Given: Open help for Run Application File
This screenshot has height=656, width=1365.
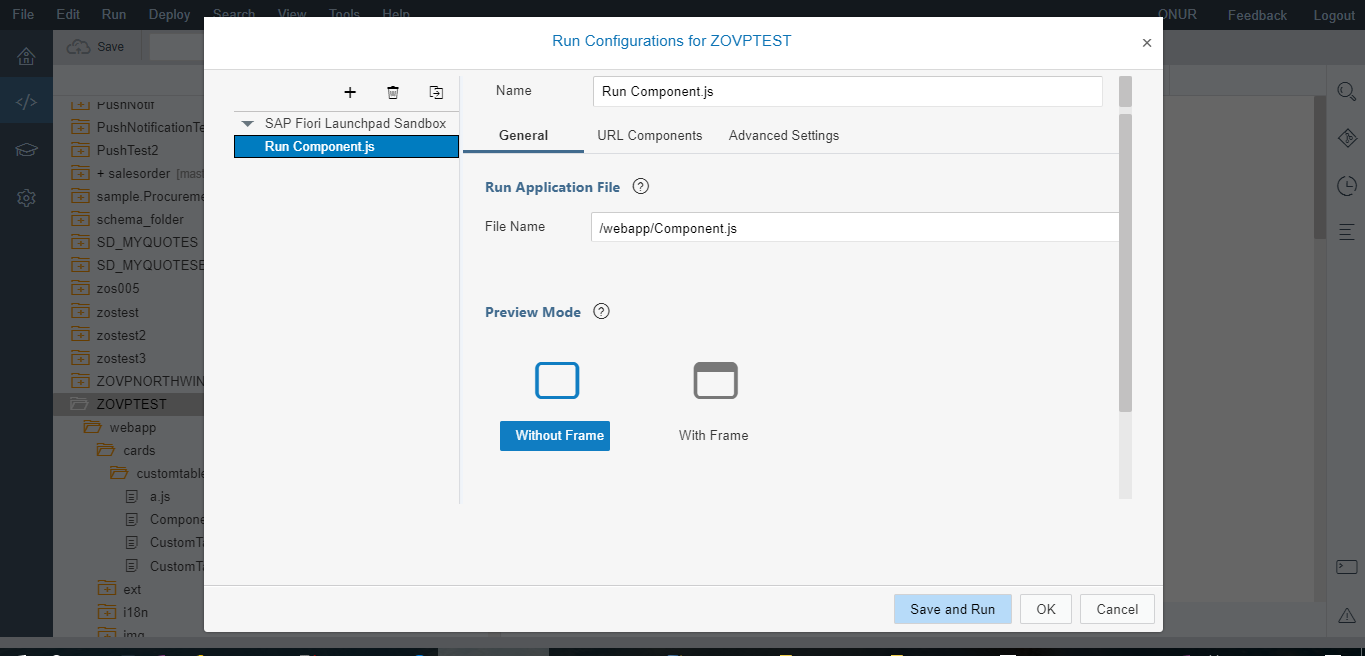Looking at the screenshot, I should [x=641, y=187].
